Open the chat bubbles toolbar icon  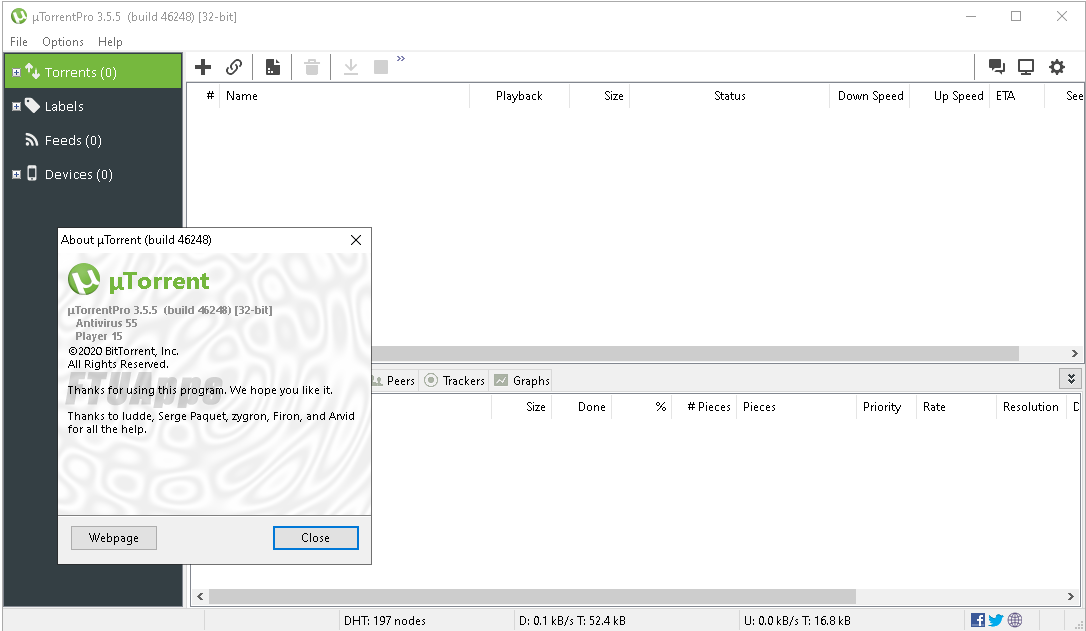pyautogui.click(x=997, y=66)
